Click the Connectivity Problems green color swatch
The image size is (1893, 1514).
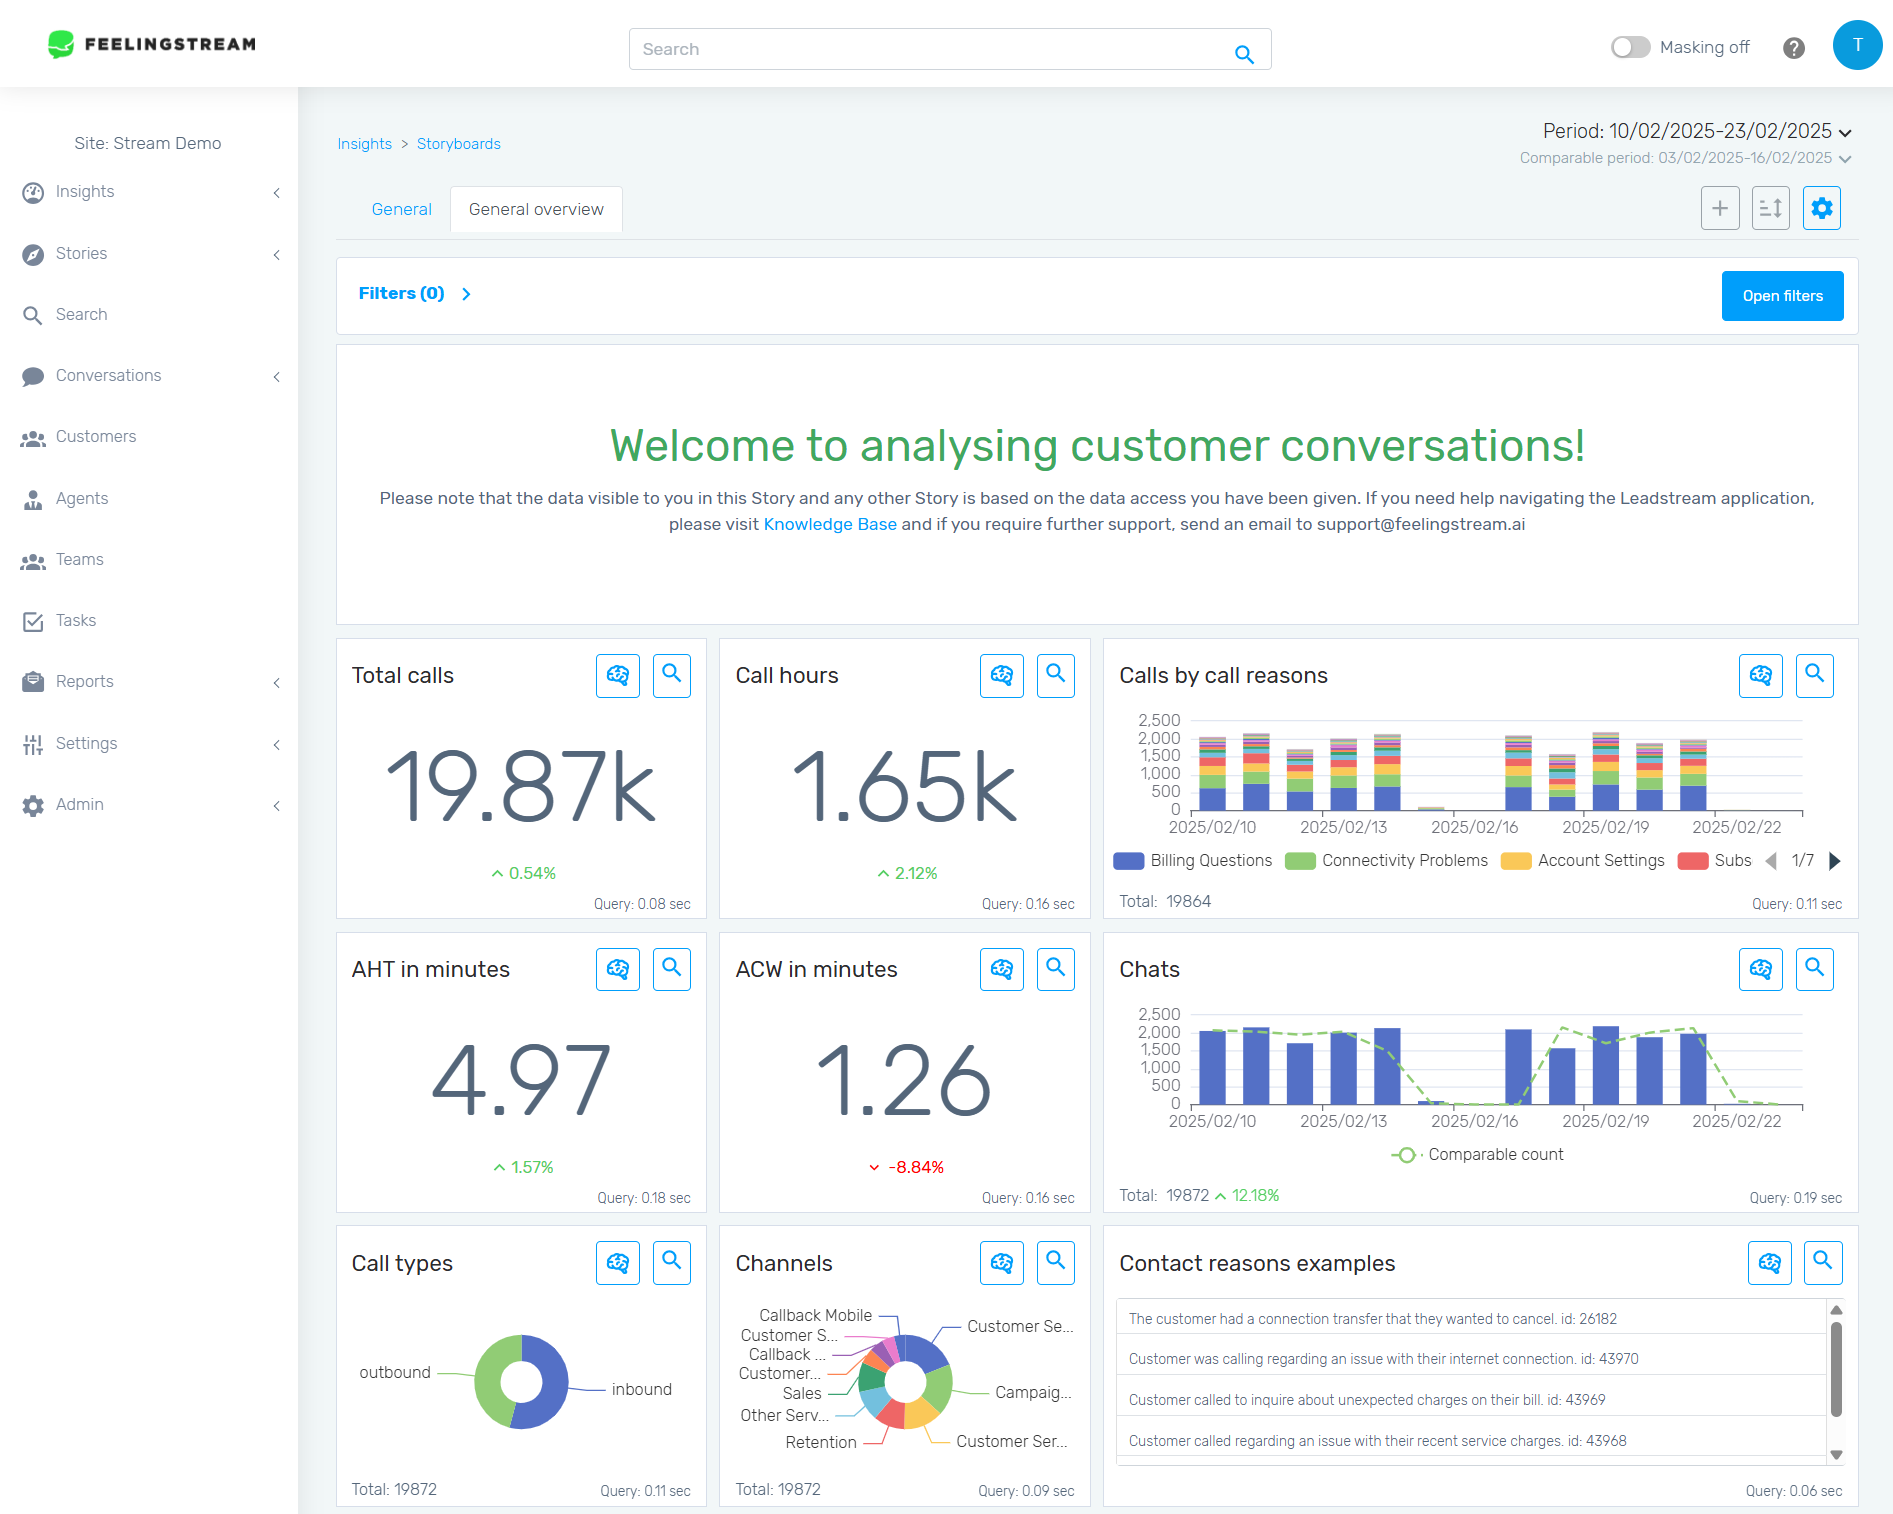click(1300, 860)
